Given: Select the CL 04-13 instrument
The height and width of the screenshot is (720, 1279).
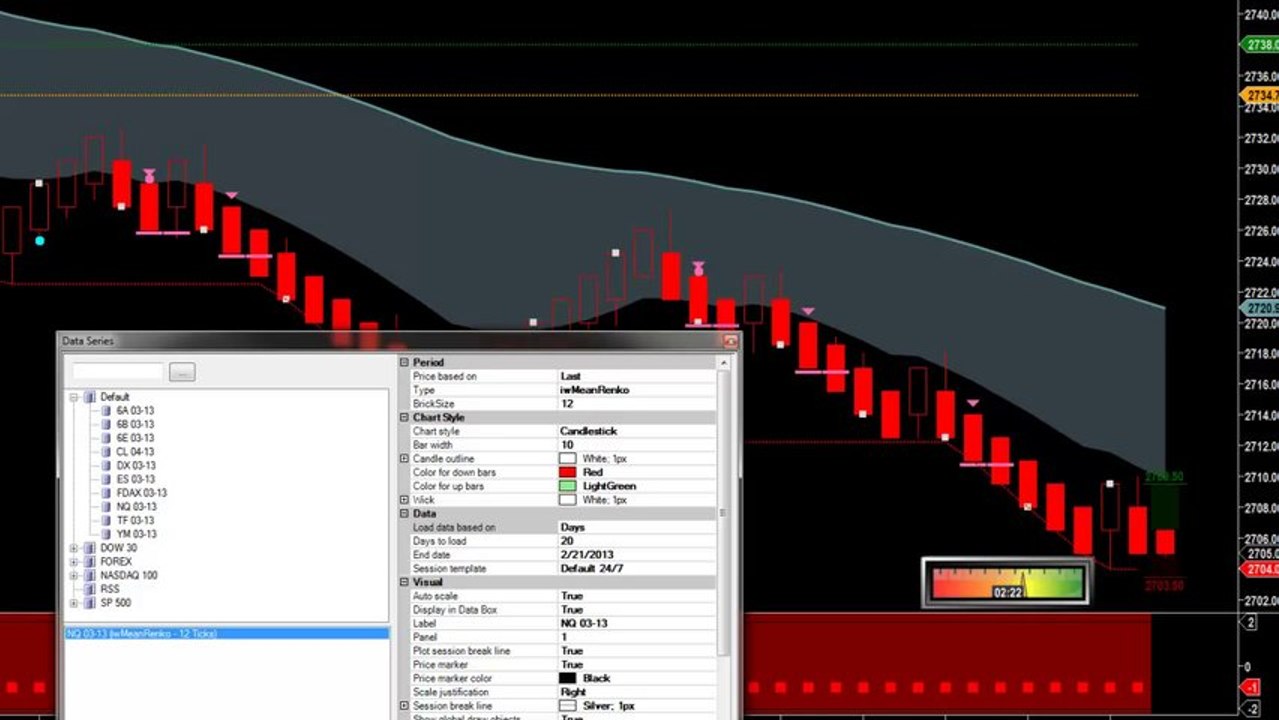Looking at the screenshot, I should pyautogui.click(x=135, y=452).
